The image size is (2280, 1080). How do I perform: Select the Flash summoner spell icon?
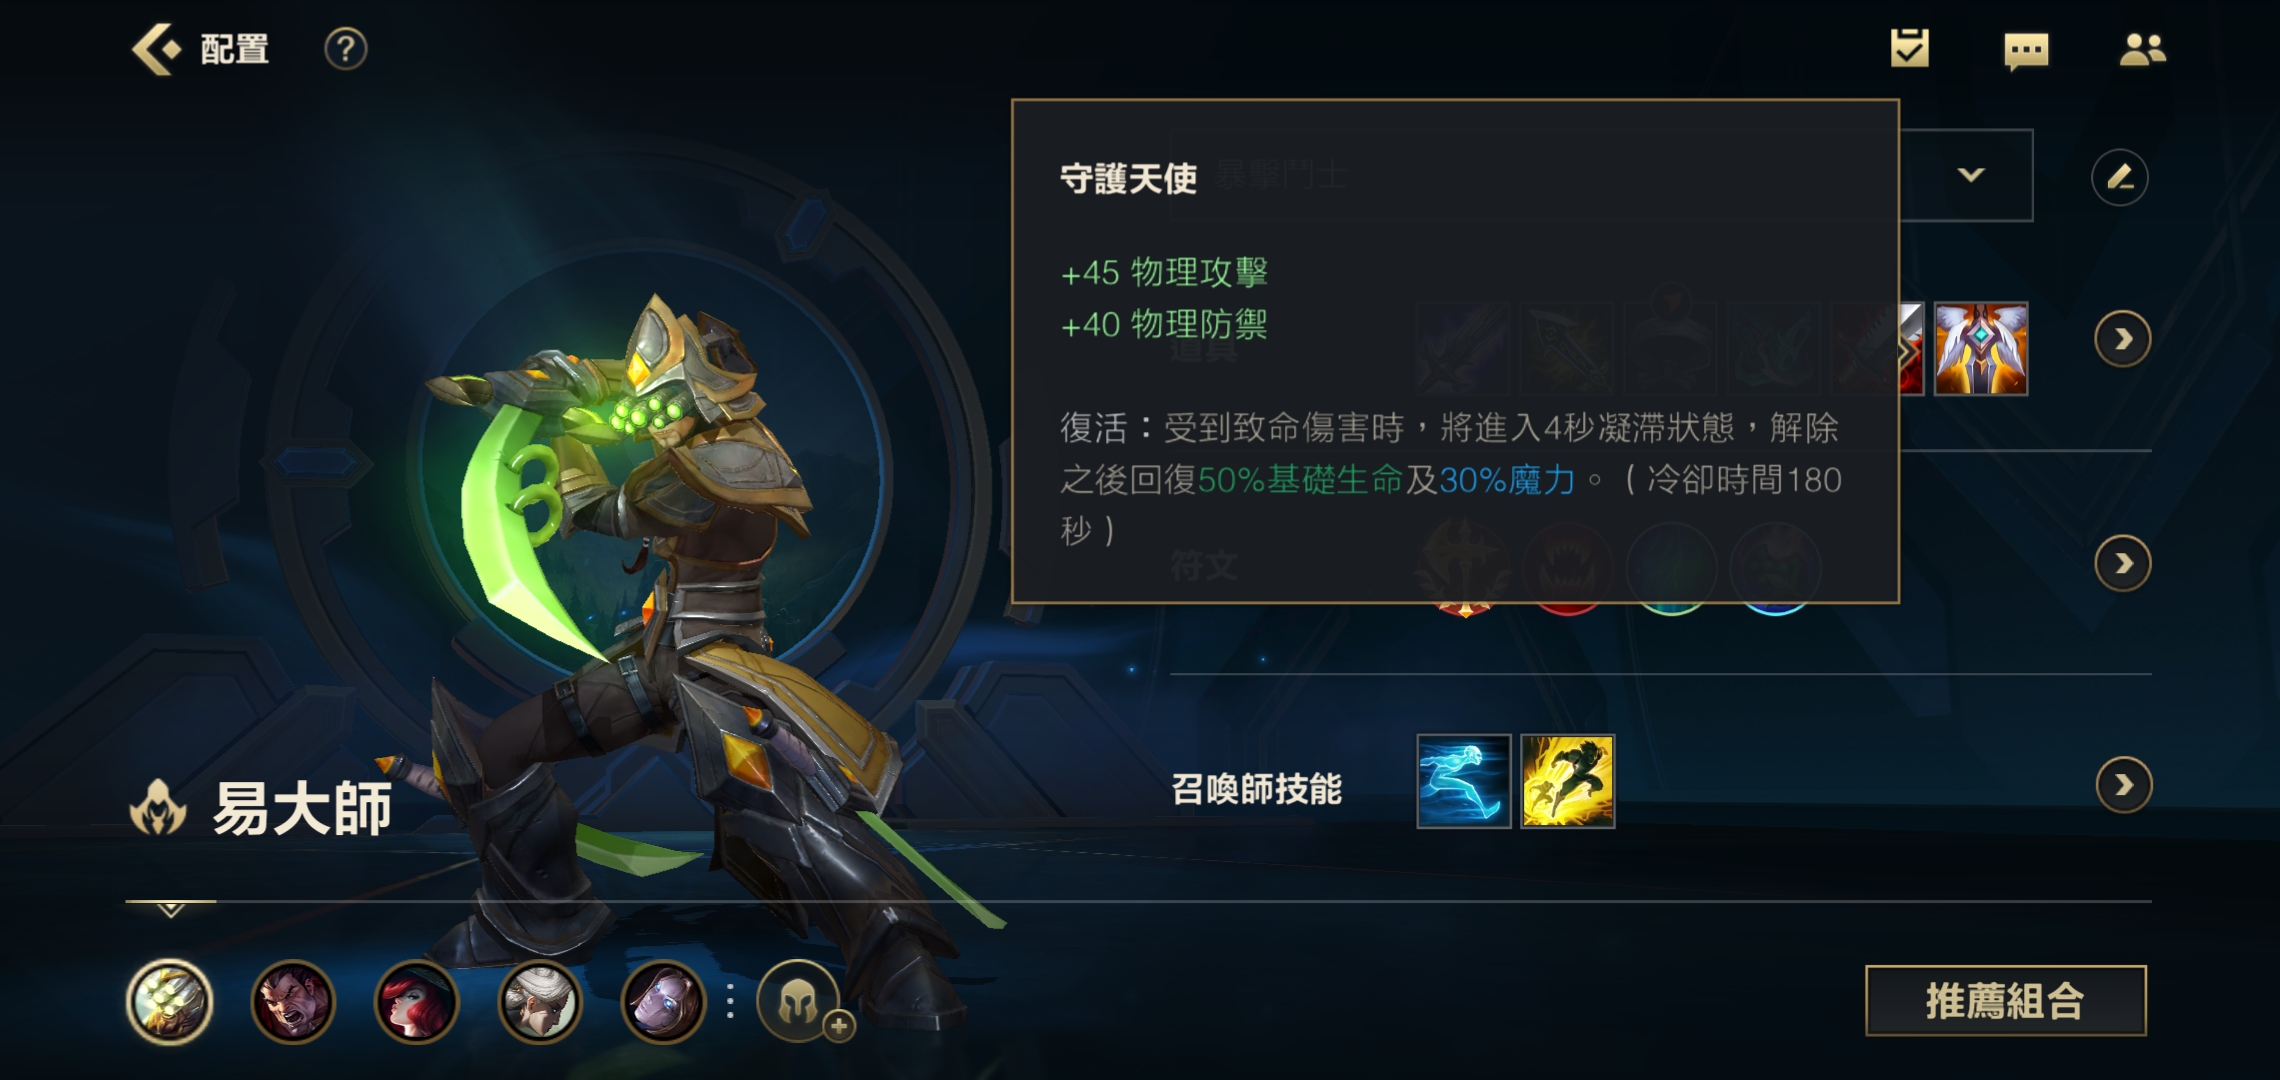1567,781
